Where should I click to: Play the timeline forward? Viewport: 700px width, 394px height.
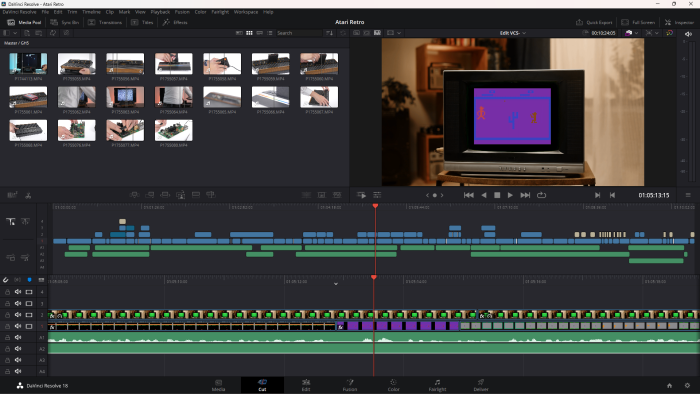coord(510,195)
